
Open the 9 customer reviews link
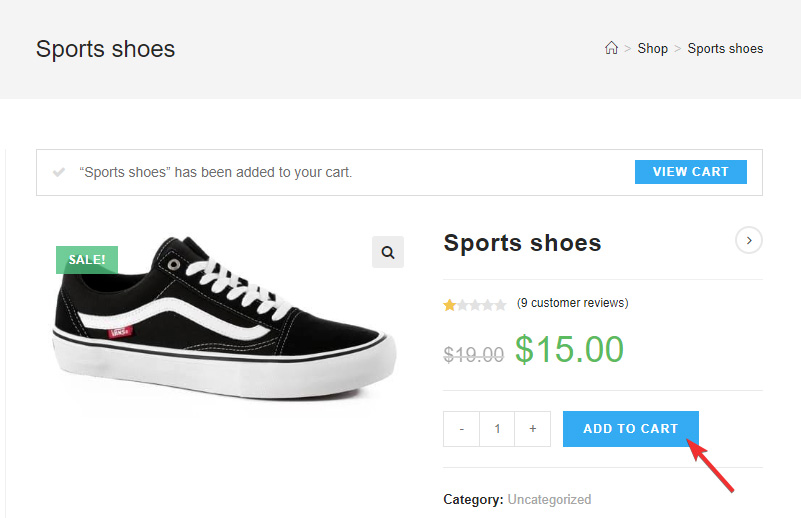coord(573,303)
